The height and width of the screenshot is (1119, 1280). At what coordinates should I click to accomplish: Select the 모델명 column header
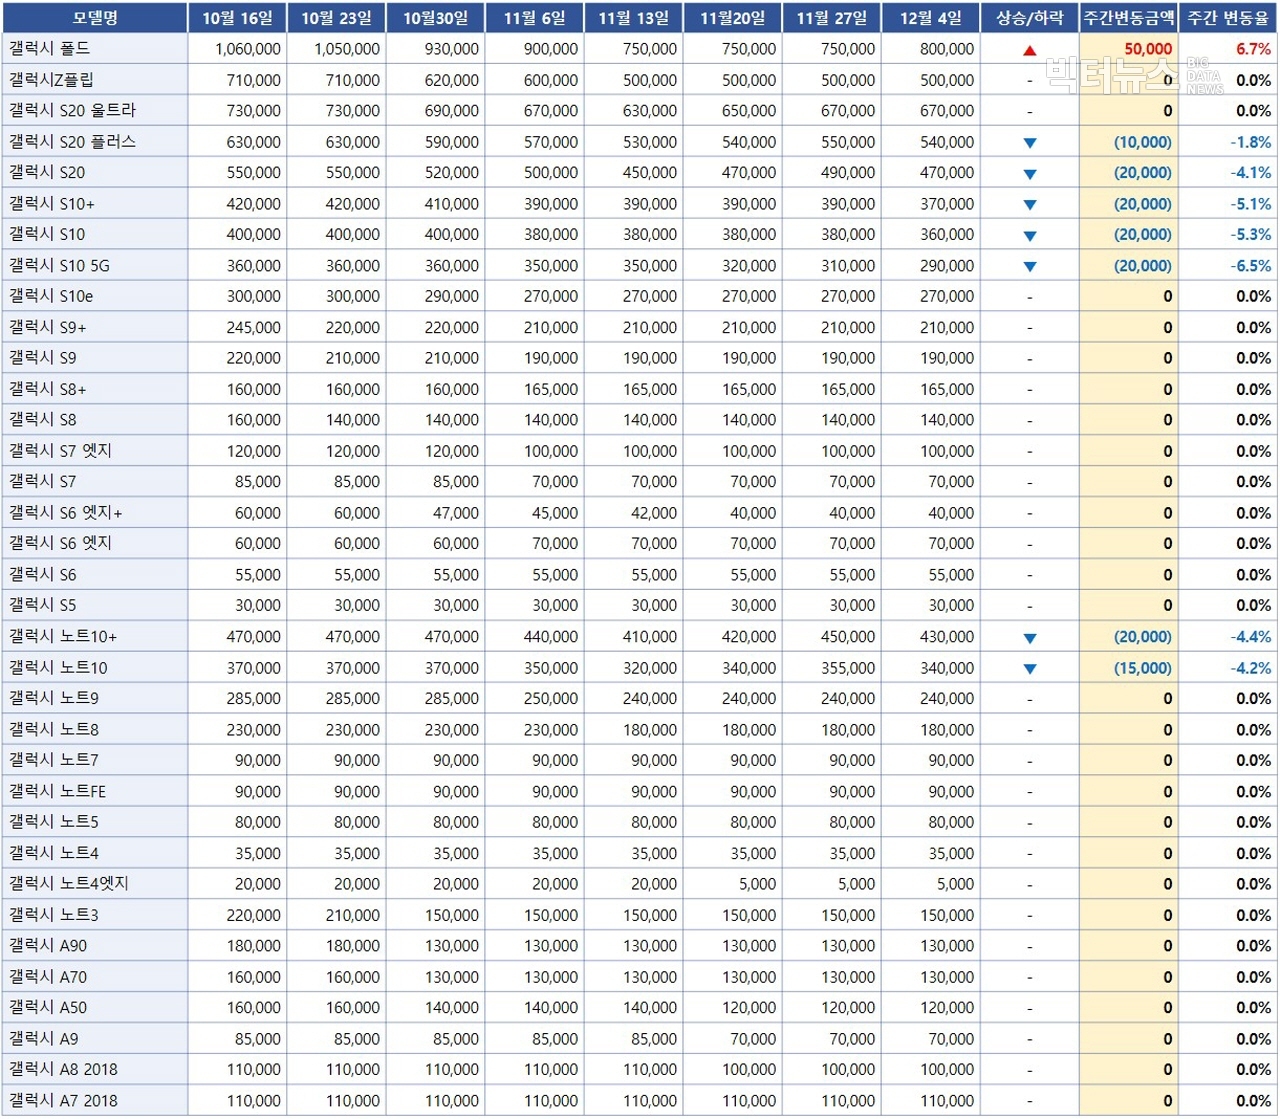[x=94, y=17]
